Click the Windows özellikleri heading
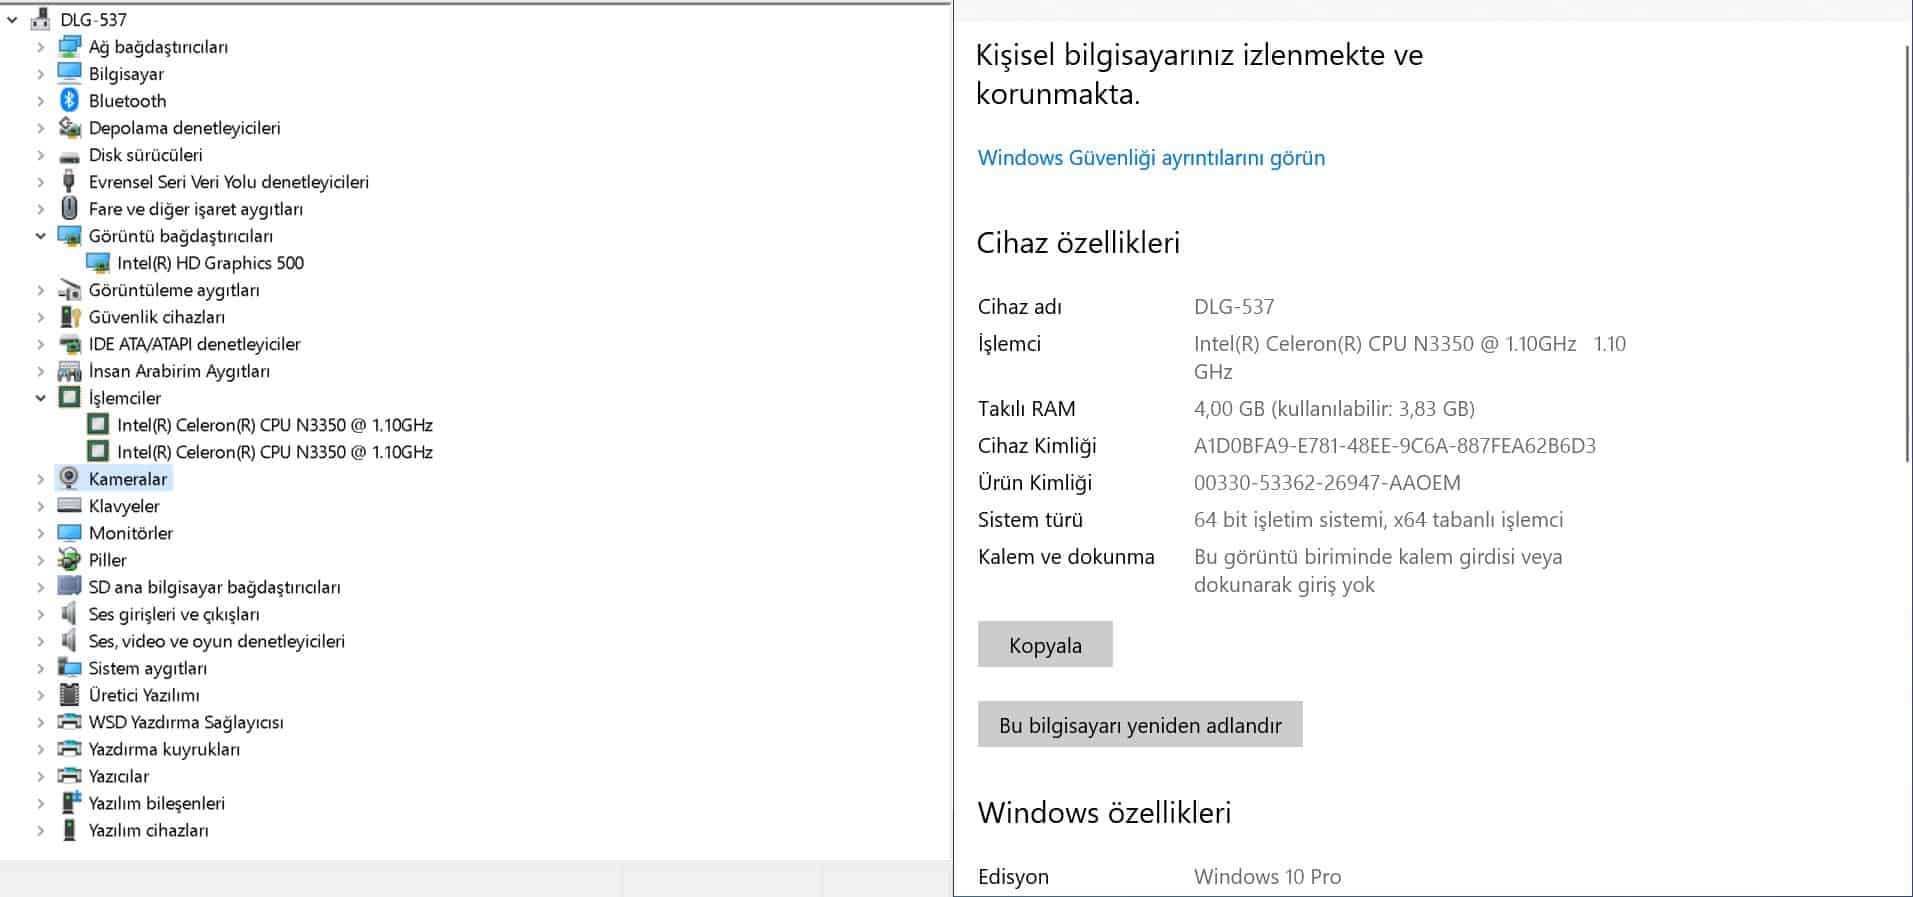The width and height of the screenshot is (1913, 897). [x=1104, y=812]
